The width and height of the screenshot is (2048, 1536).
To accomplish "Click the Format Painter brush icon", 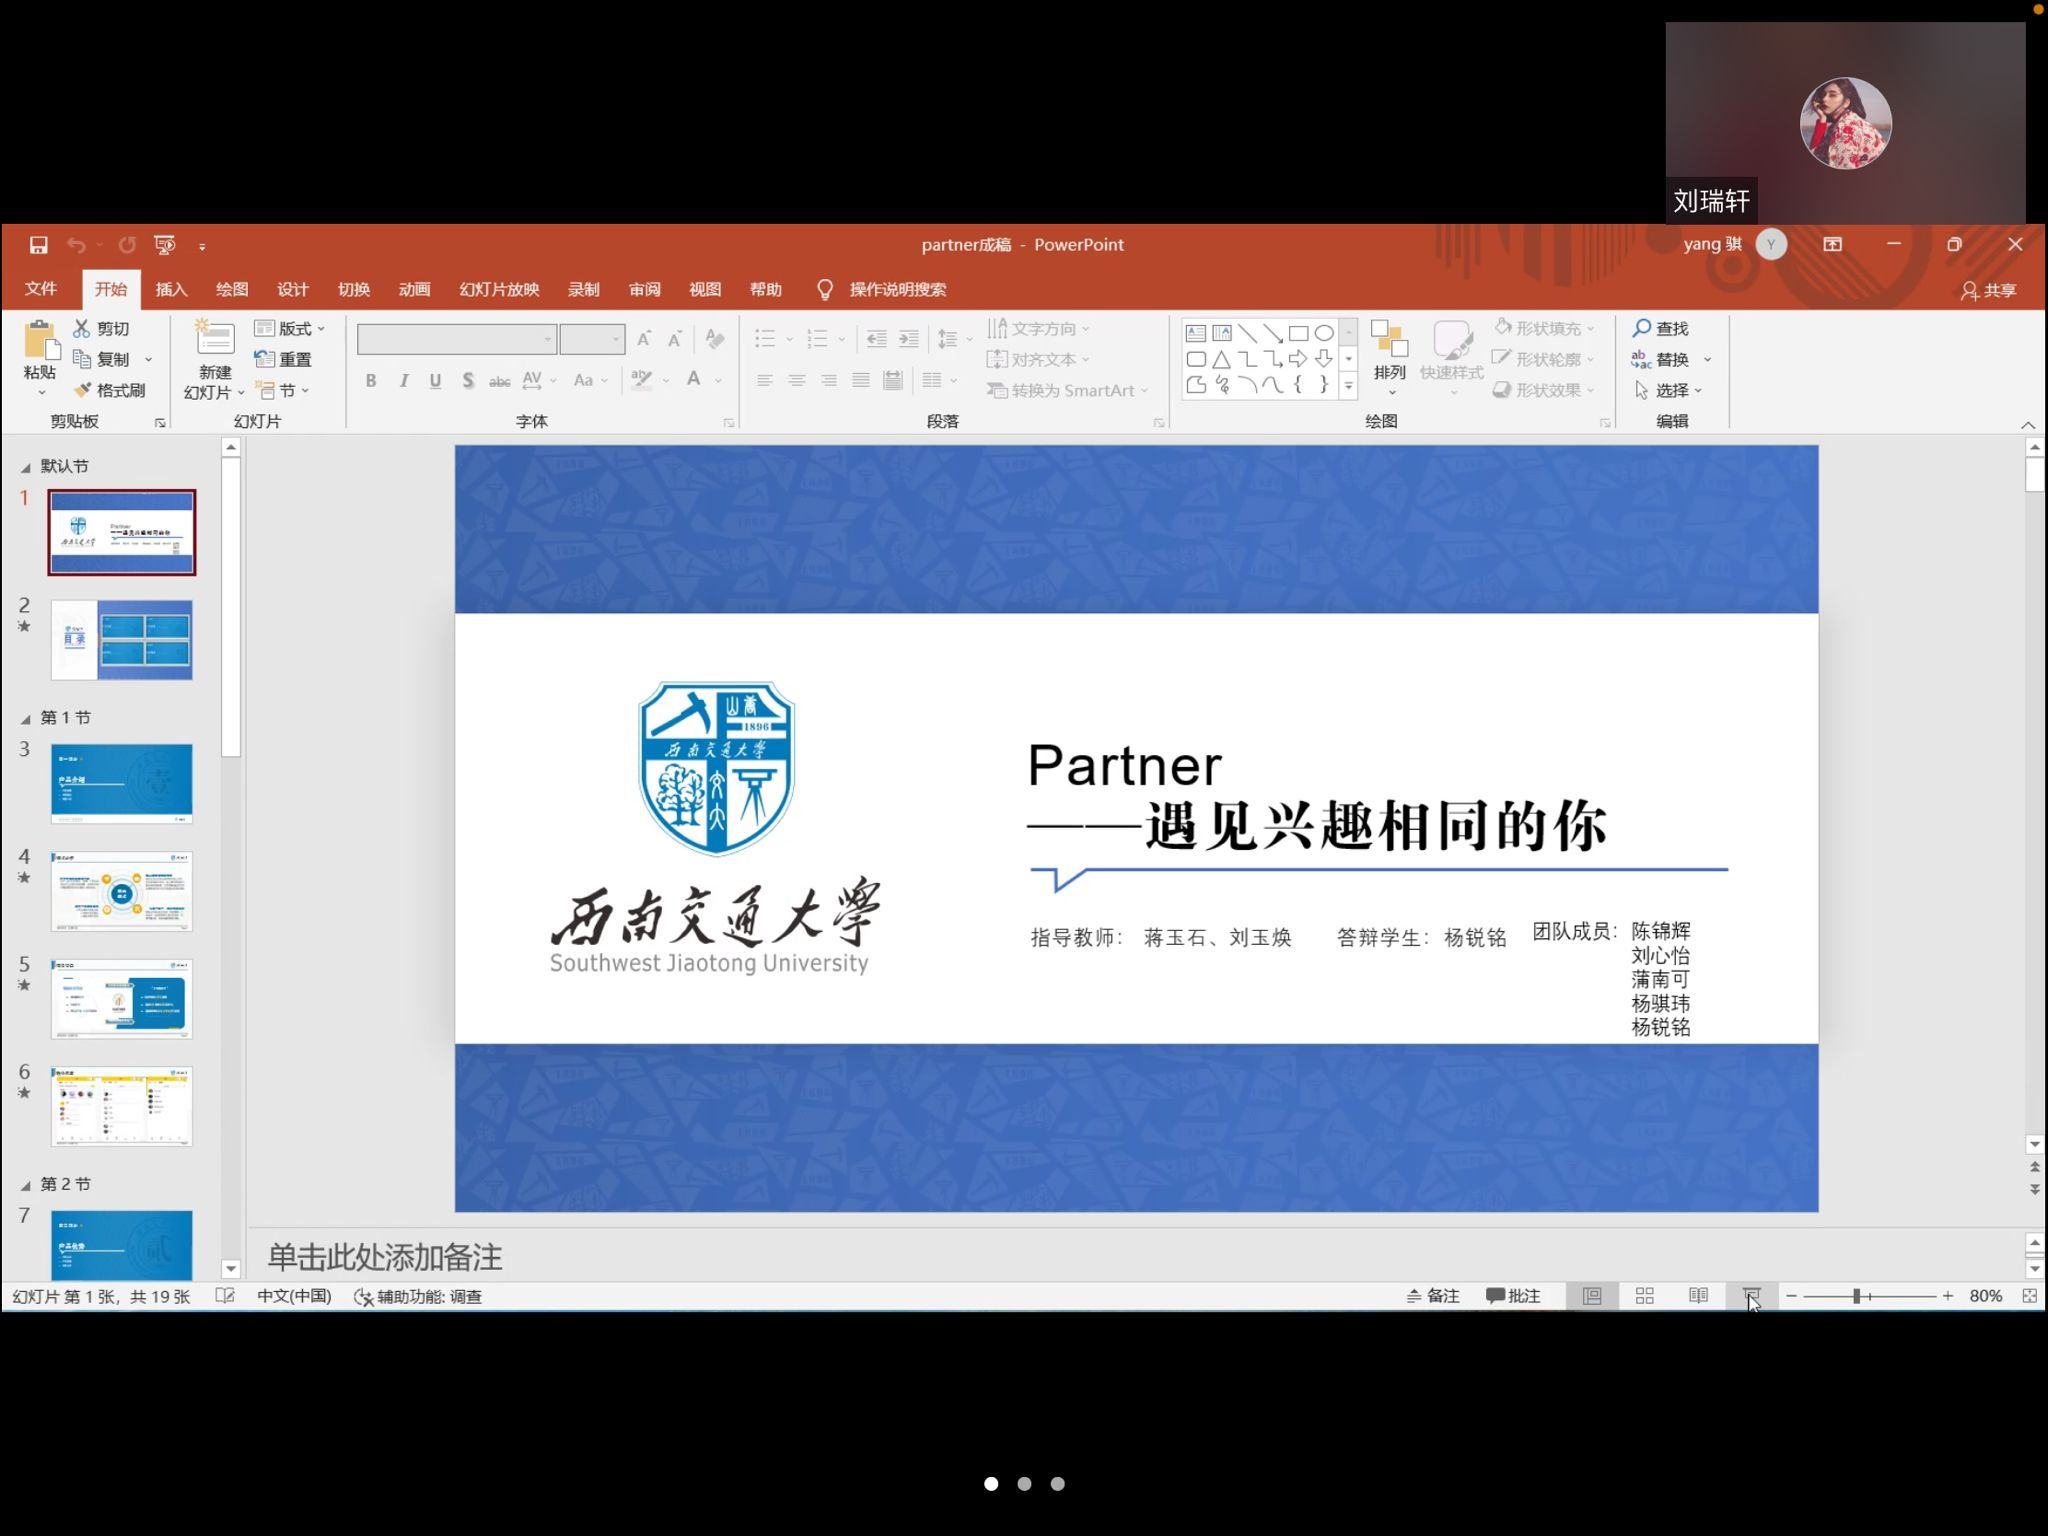I will pos(83,390).
